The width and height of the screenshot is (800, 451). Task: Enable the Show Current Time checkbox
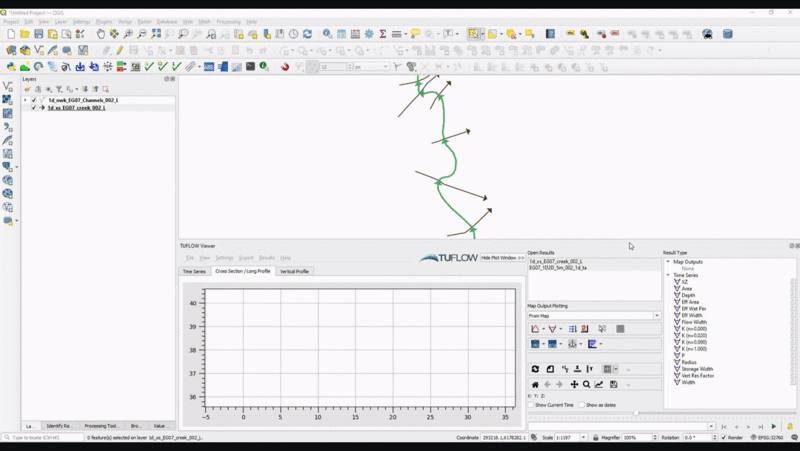(531, 405)
